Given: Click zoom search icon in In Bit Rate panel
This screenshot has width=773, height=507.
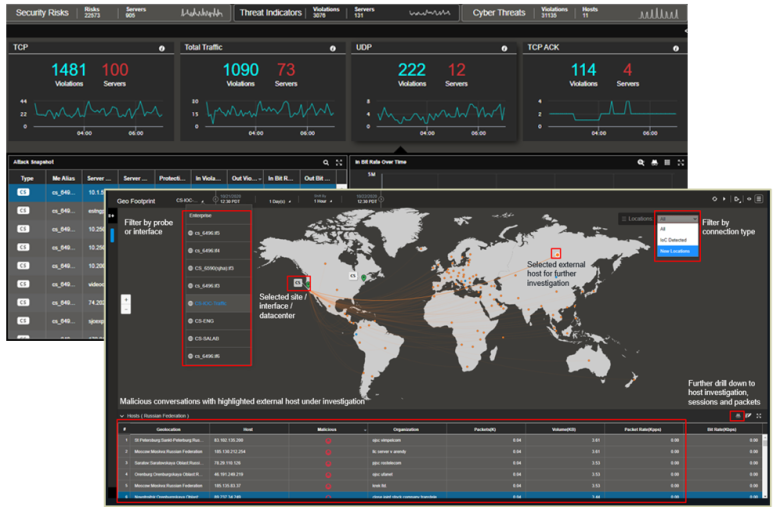Looking at the screenshot, I should [x=641, y=162].
